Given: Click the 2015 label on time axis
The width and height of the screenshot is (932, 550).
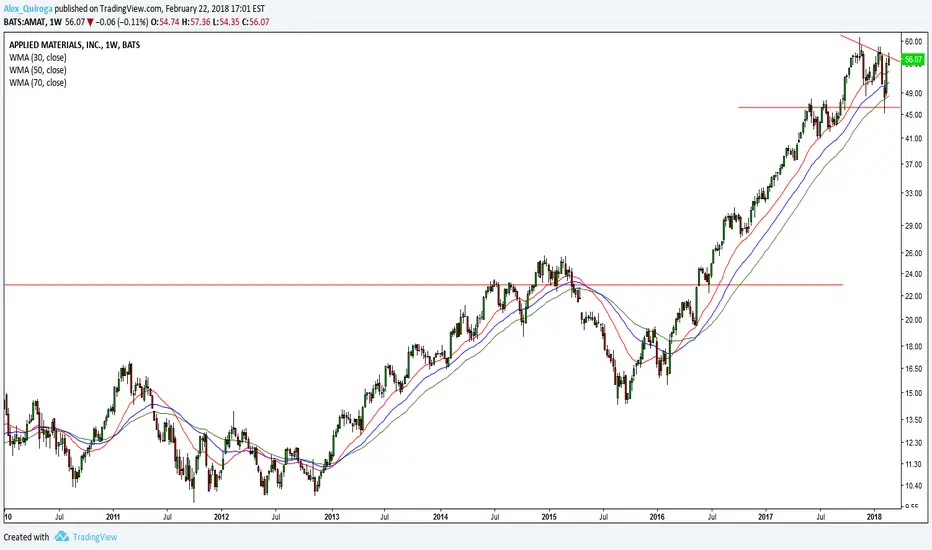Looking at the screenshot, I should coord(549,517).
